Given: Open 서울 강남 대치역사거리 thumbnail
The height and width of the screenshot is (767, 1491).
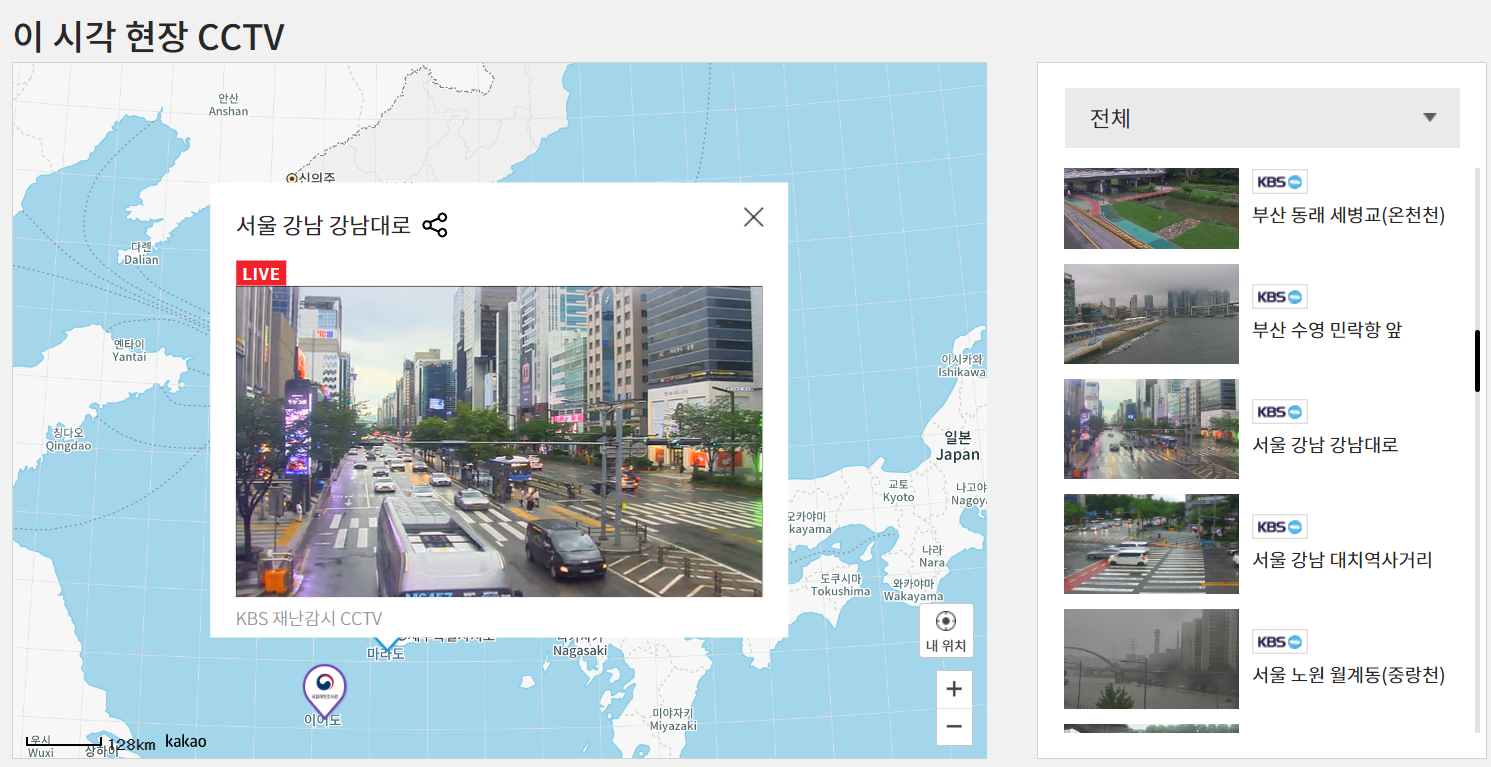Looking at the screenshot, I should point(1151,544).
